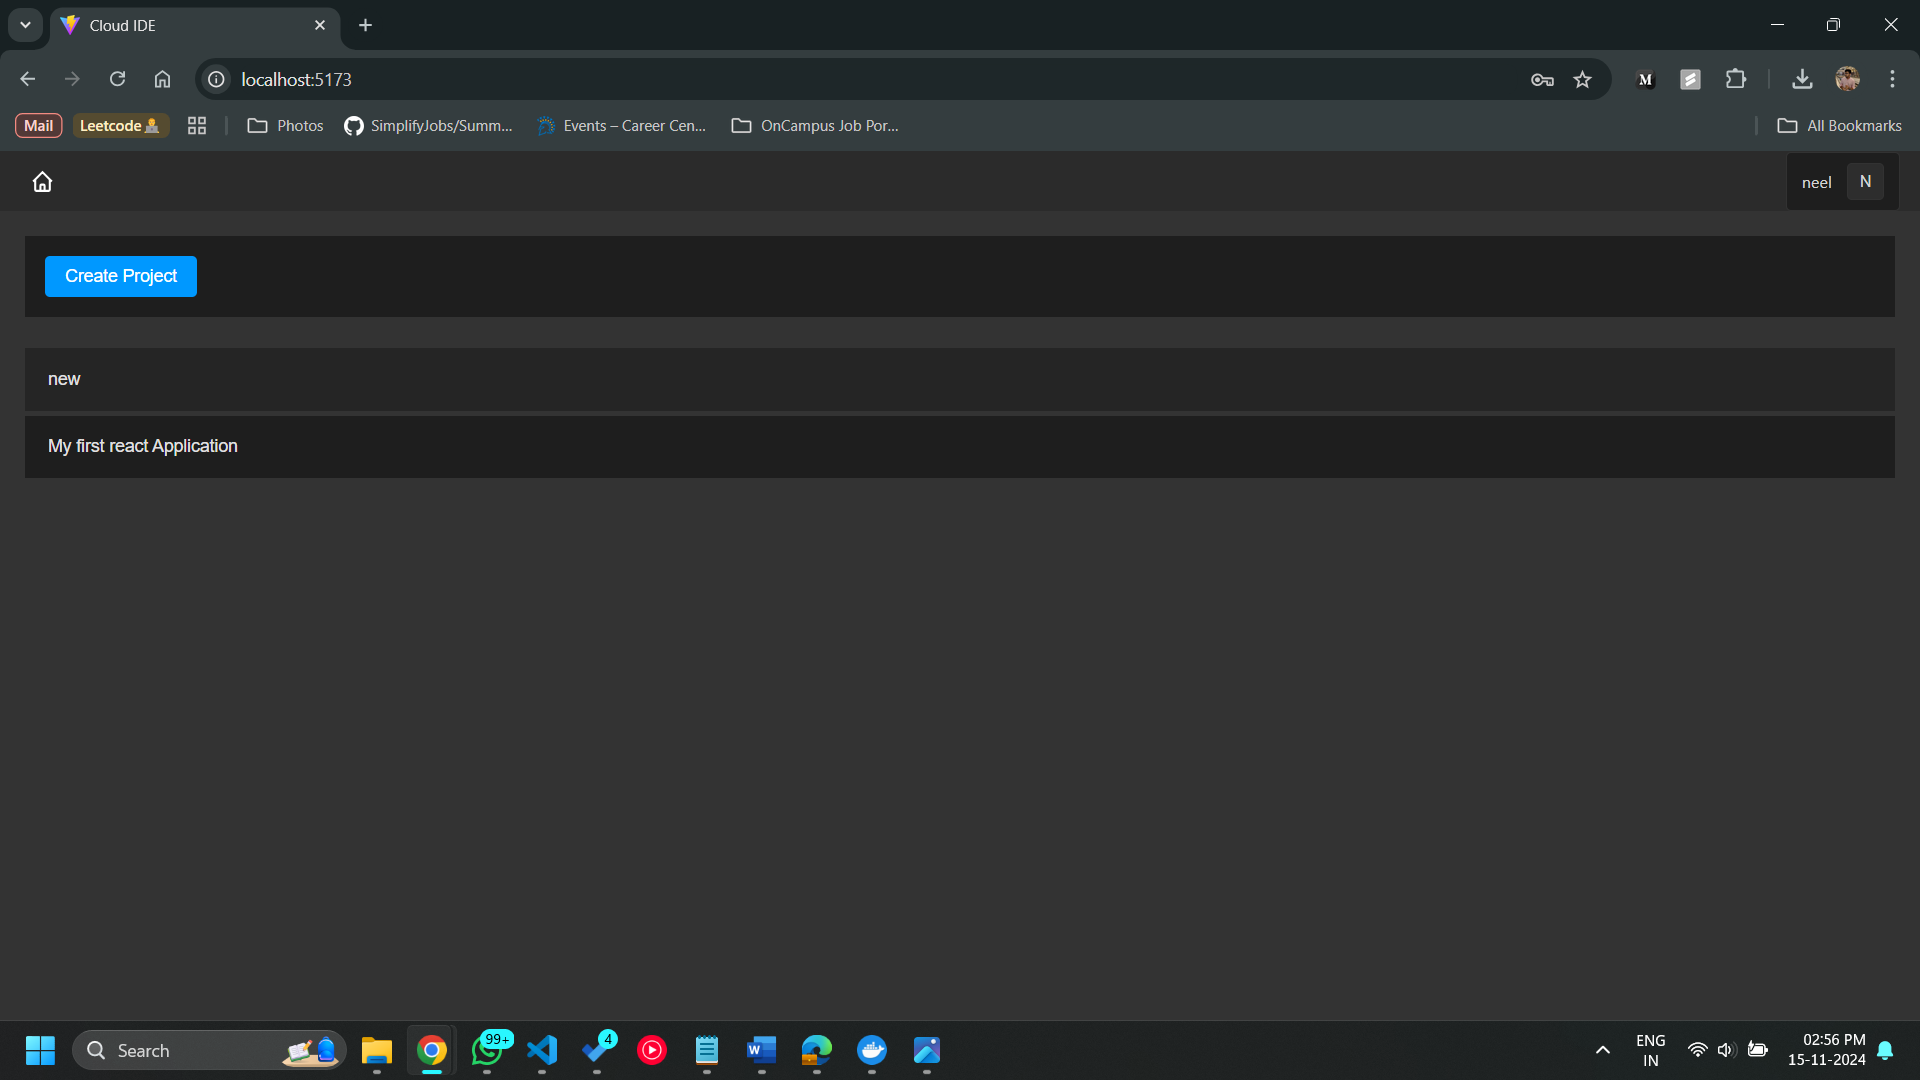Open Events Career Center bookmark
This screenshot has width=1920, height=1080.
pyautogui.click(x=622, y=126)
